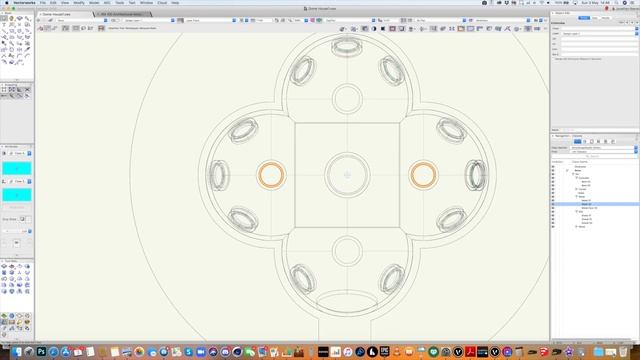Image resolution: width=640 pixels, height=360 pixels.
Task: Open the opacity dropdown in Attributes palette
Action: pyautogui.click(x=30, y=231)
